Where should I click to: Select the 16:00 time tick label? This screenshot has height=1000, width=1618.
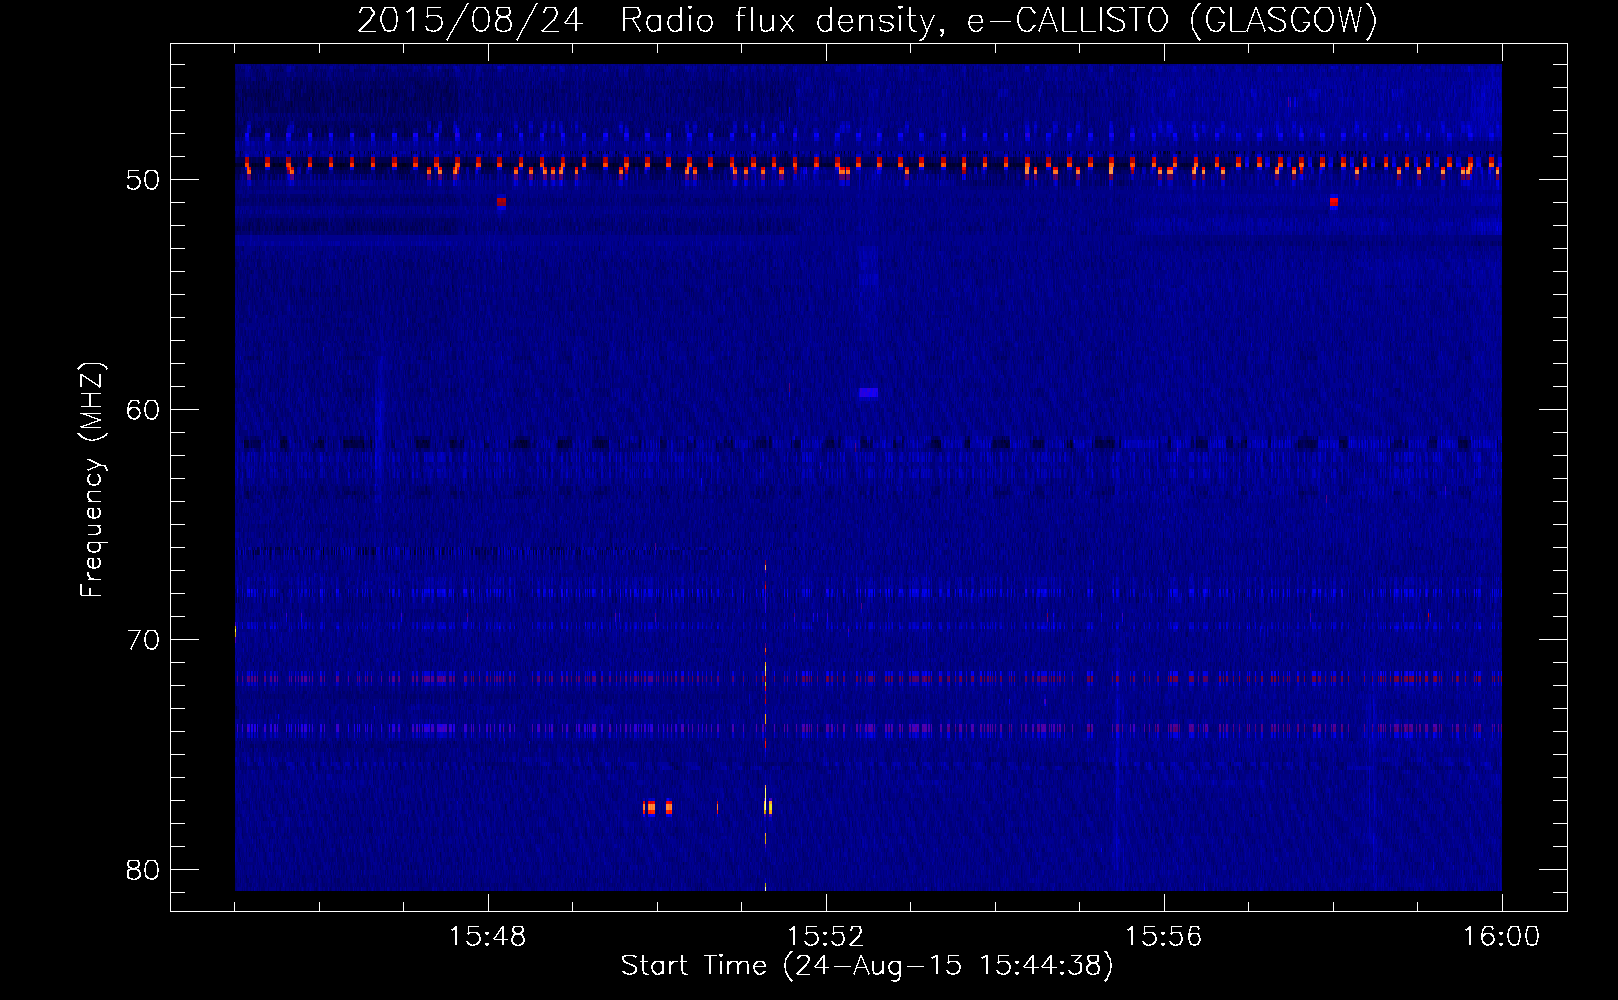click(1501, 937)
